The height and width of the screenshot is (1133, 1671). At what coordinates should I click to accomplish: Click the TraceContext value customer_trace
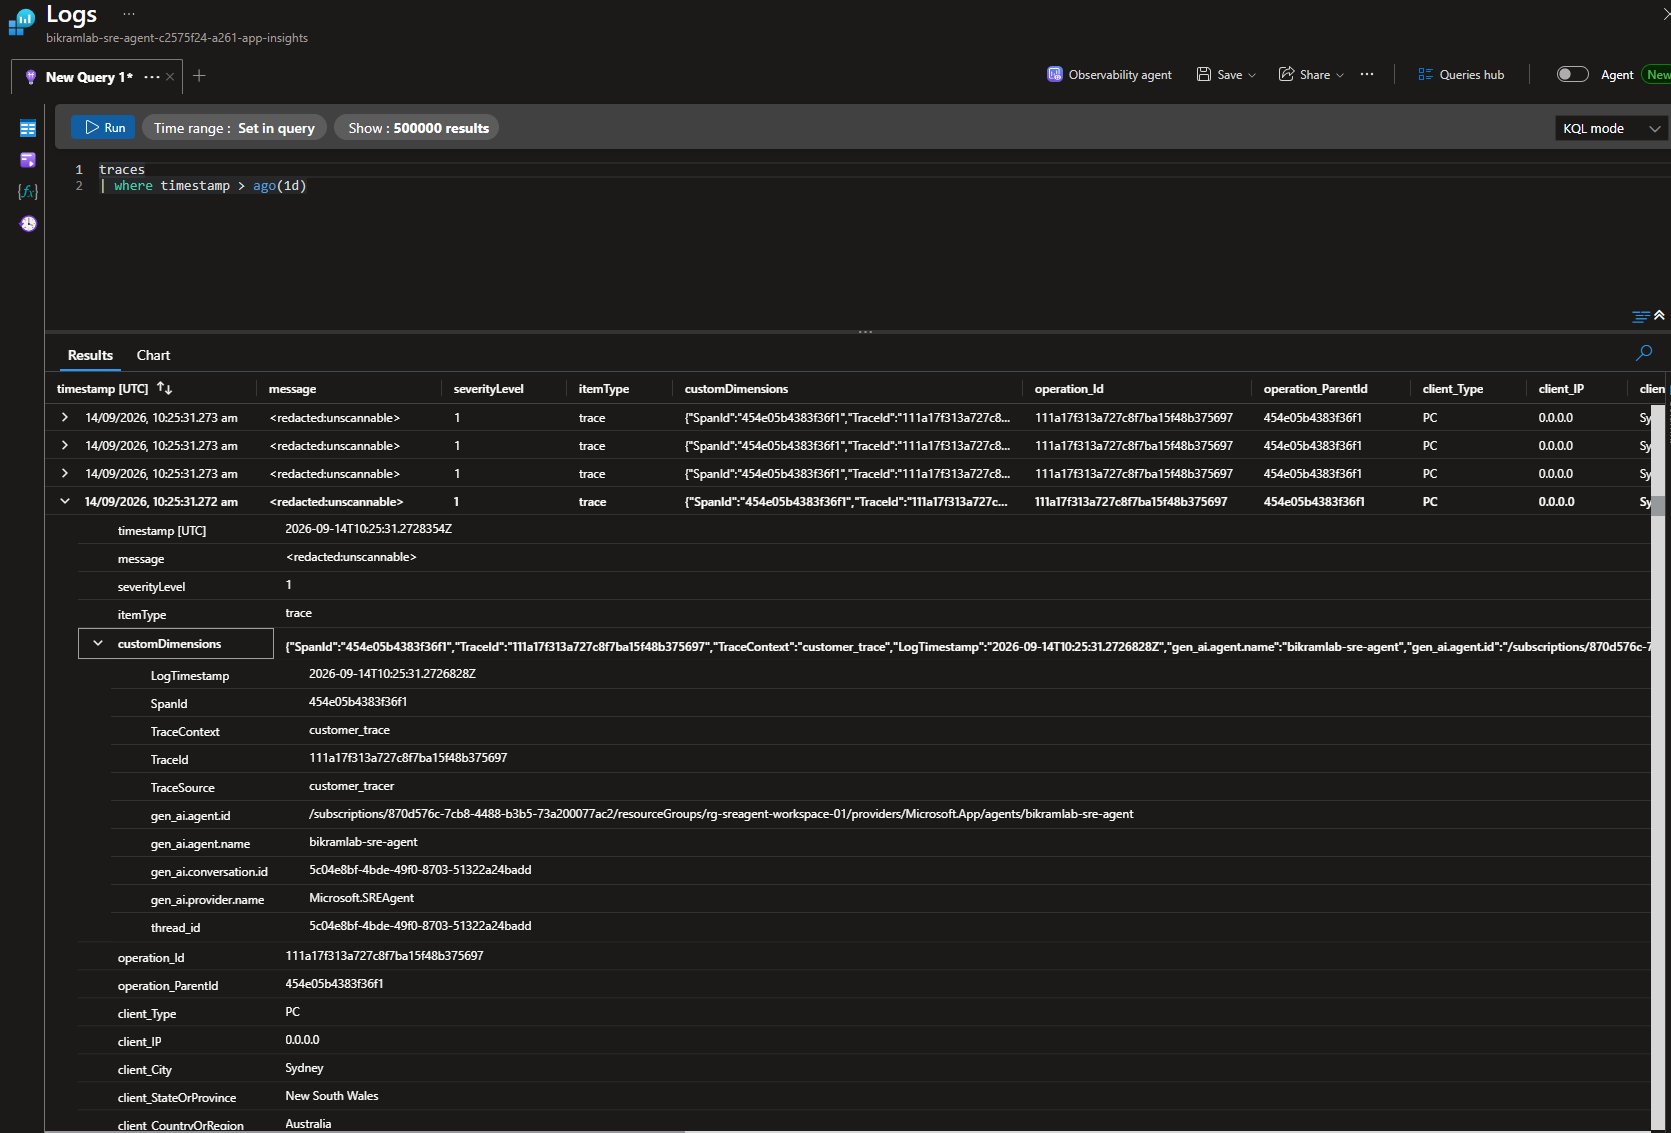click(349, 730)
